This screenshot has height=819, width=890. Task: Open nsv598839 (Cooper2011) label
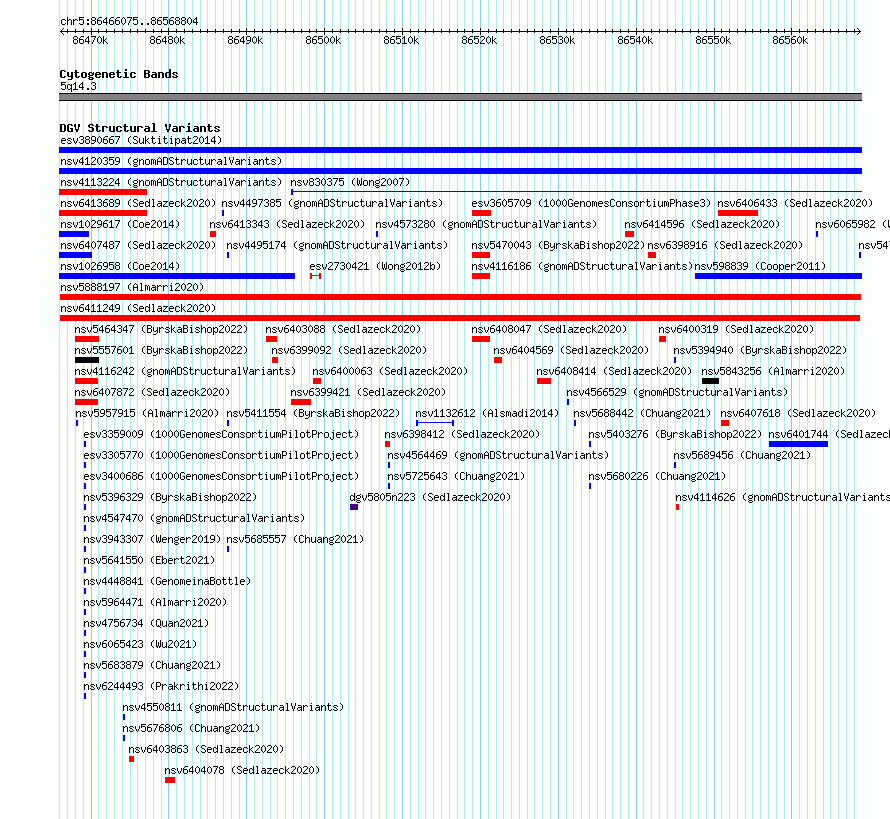(x=760, y=266)
